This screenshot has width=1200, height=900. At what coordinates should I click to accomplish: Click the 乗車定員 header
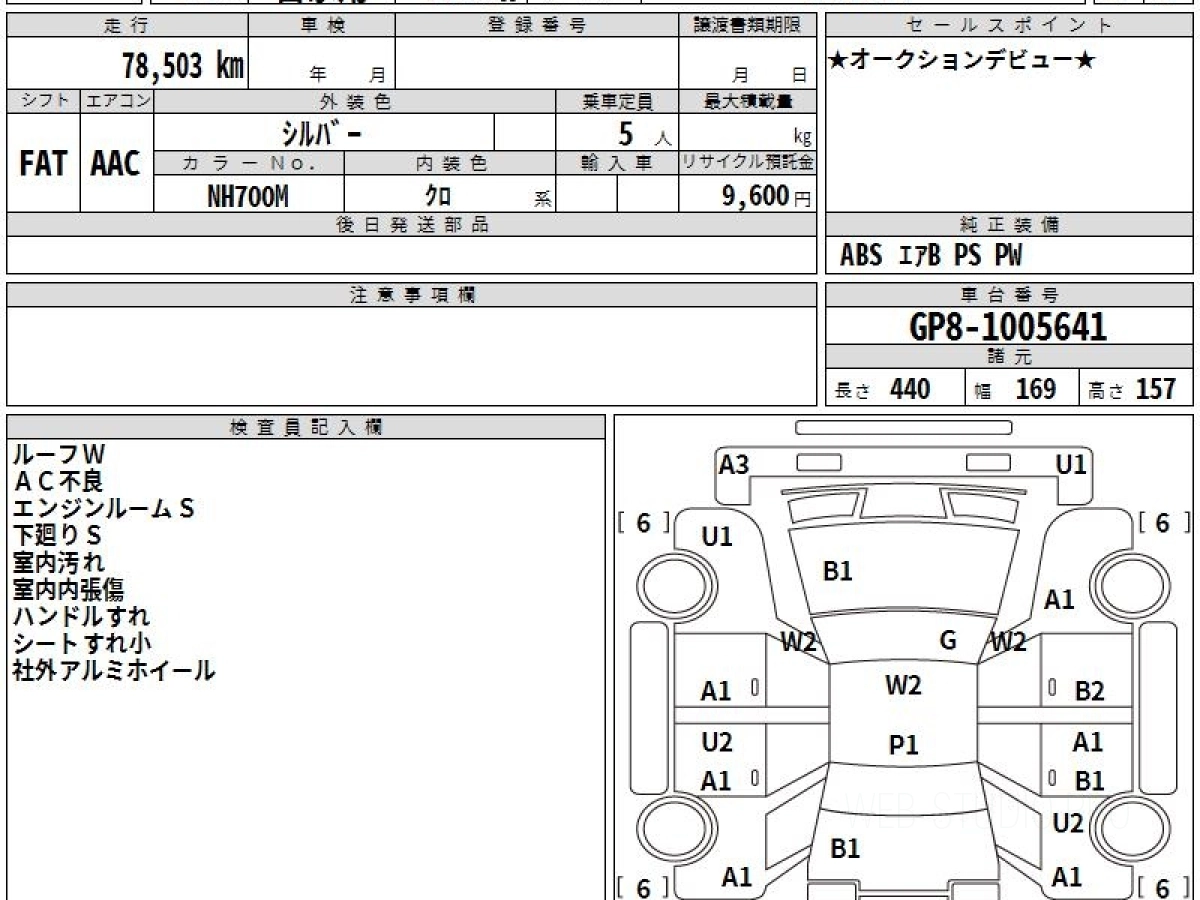tap(617, 101)
